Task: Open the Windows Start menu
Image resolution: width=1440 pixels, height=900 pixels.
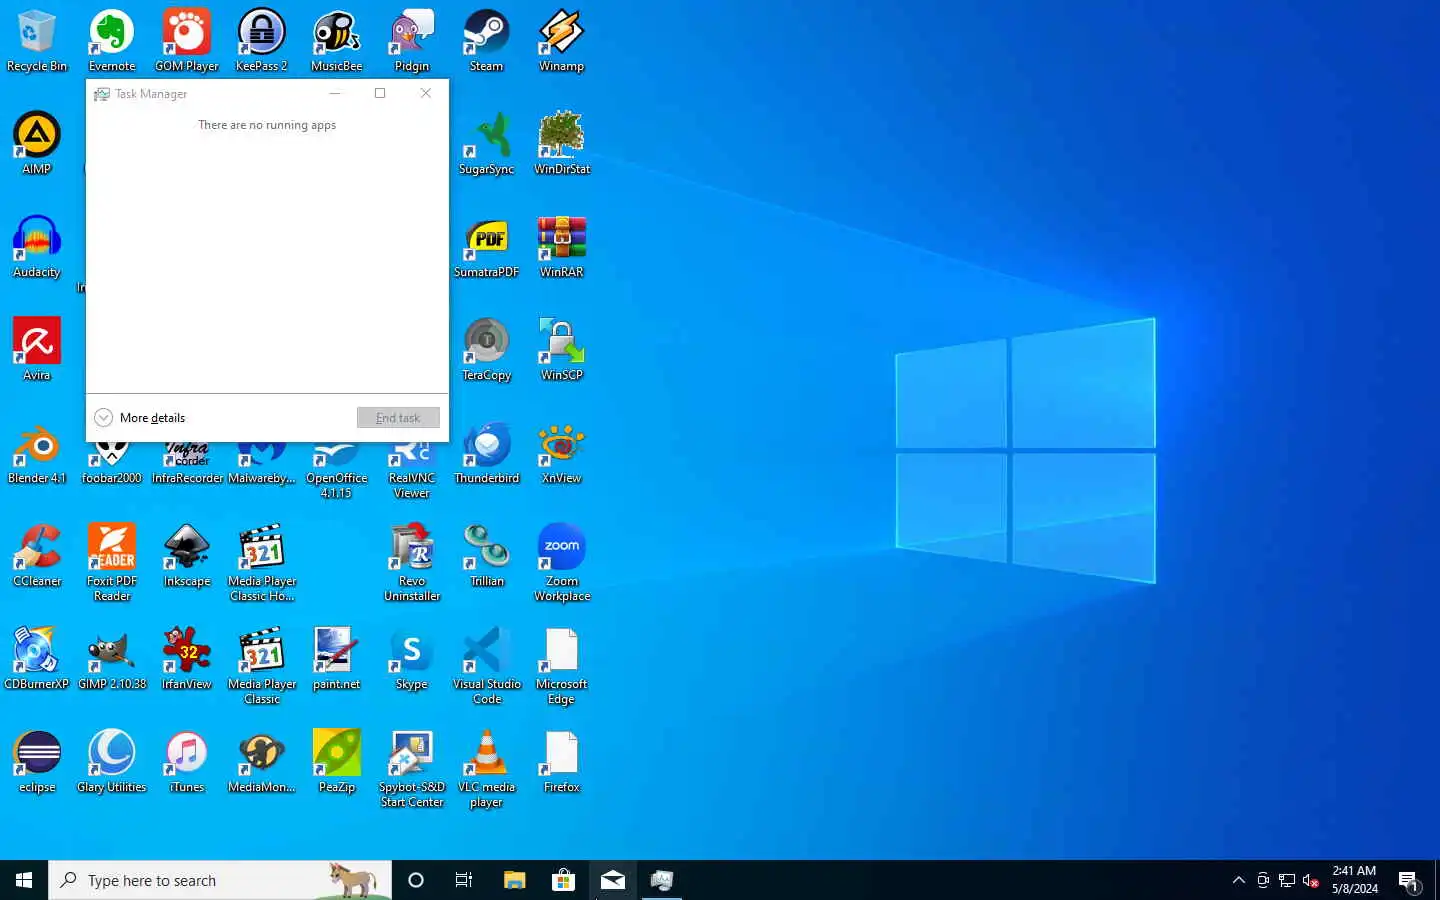Action: pos(24,880)
